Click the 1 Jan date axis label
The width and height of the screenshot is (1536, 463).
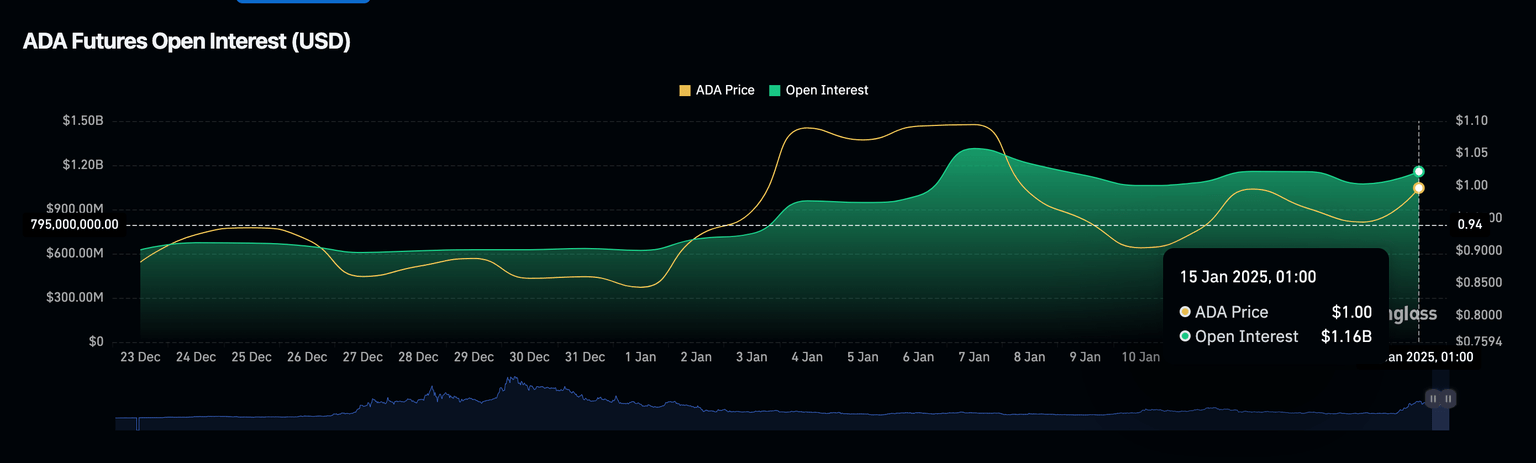[x=640, y=357]
